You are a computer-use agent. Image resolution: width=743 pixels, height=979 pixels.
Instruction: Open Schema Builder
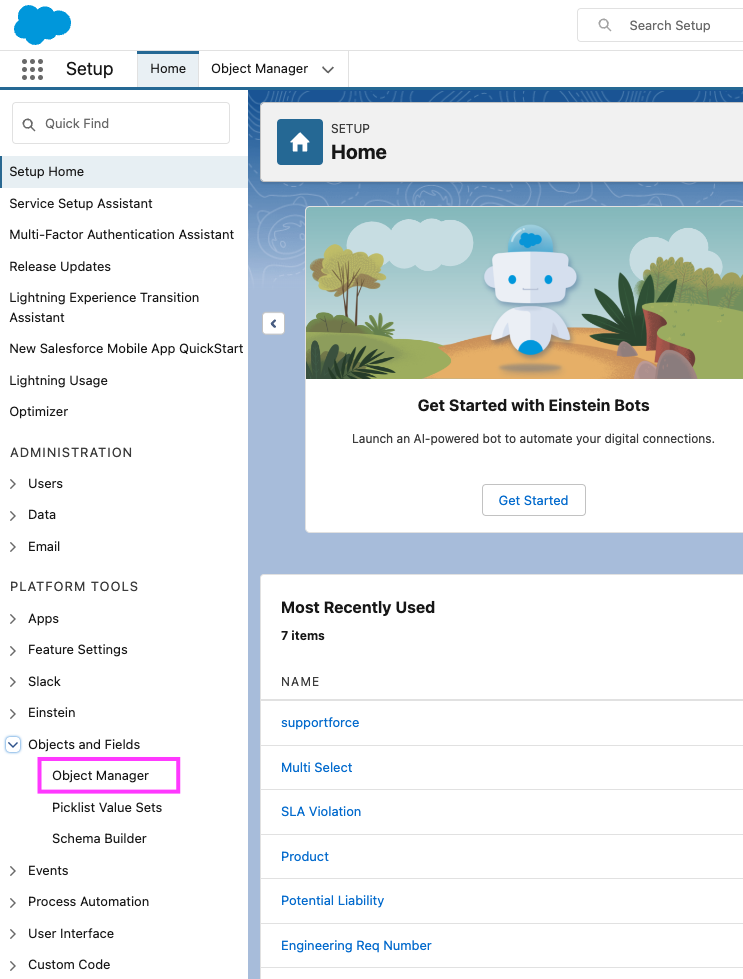point(99,839)
